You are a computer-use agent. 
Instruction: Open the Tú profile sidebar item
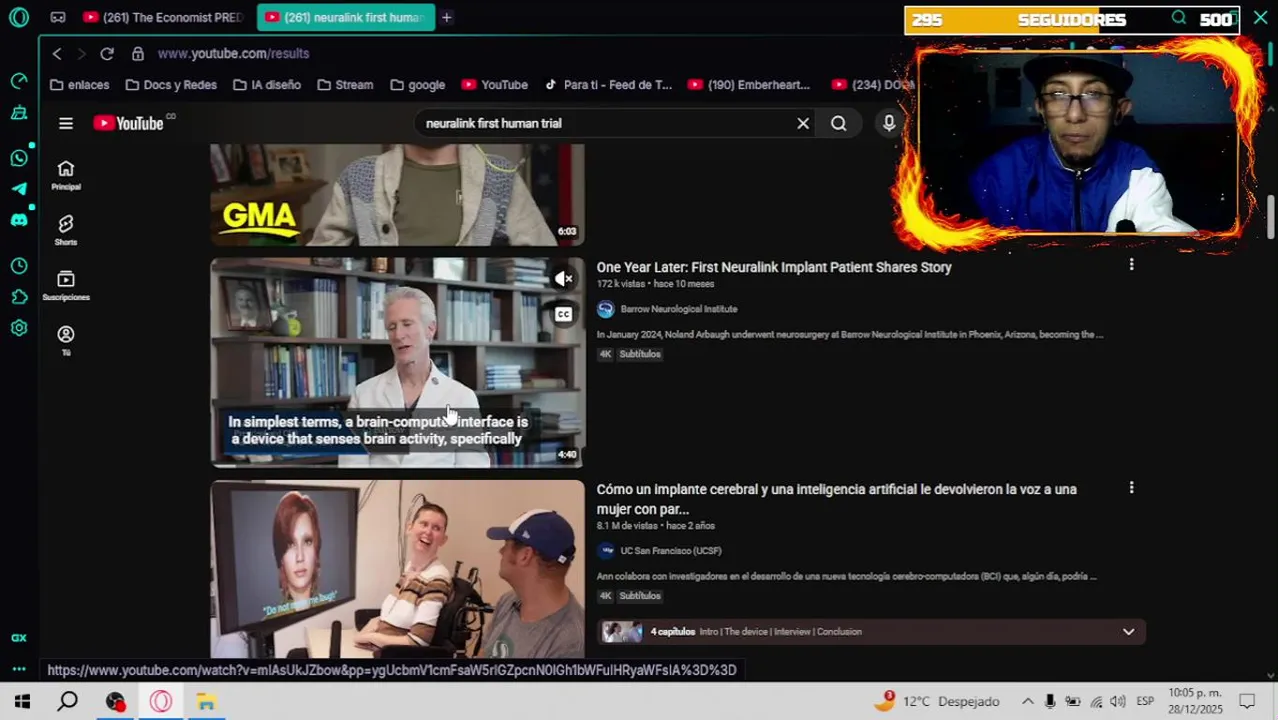pyautogui.click(x=66, y=340)
